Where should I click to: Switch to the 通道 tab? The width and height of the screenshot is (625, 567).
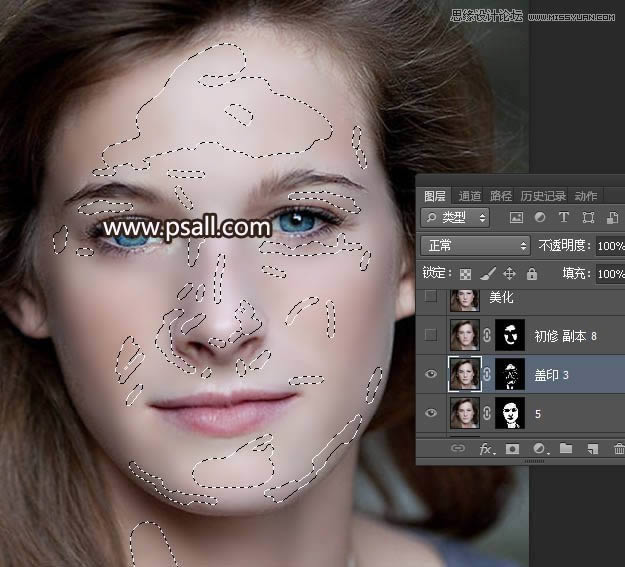click(x=470, y=196)
